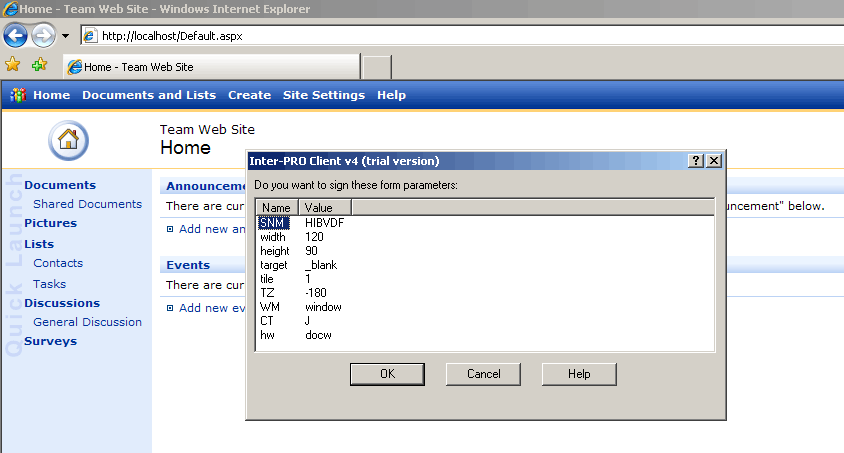Viewport: 844px width, 453px height.
Task: Click the browser Forward arrow button
Action: pyautogui.click(x=43, y=36)
